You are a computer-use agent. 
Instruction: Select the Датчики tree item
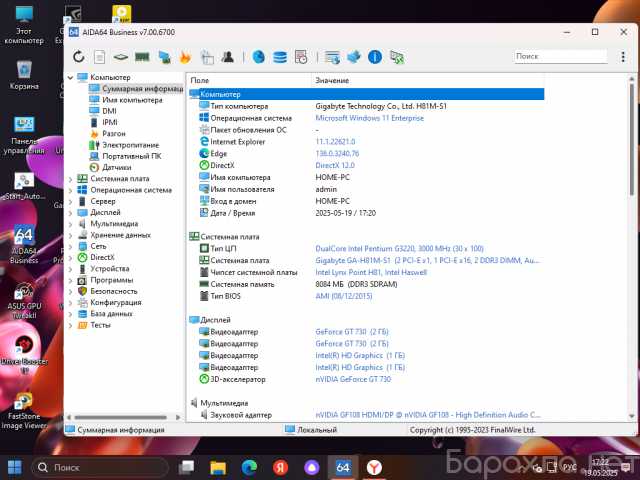point(117,167)
